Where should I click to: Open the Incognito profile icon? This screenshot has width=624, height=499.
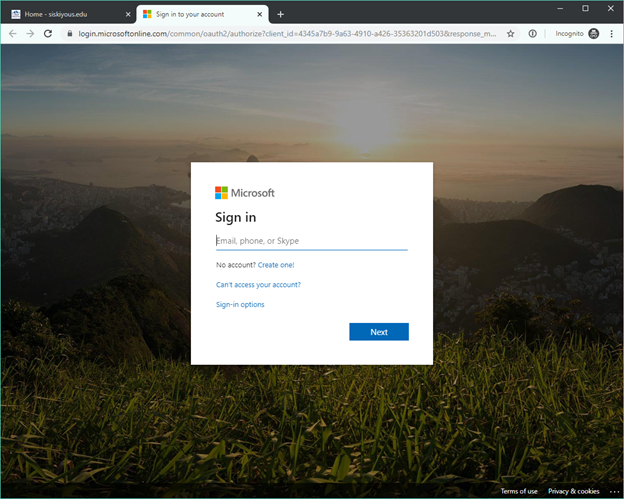[593, 34]
